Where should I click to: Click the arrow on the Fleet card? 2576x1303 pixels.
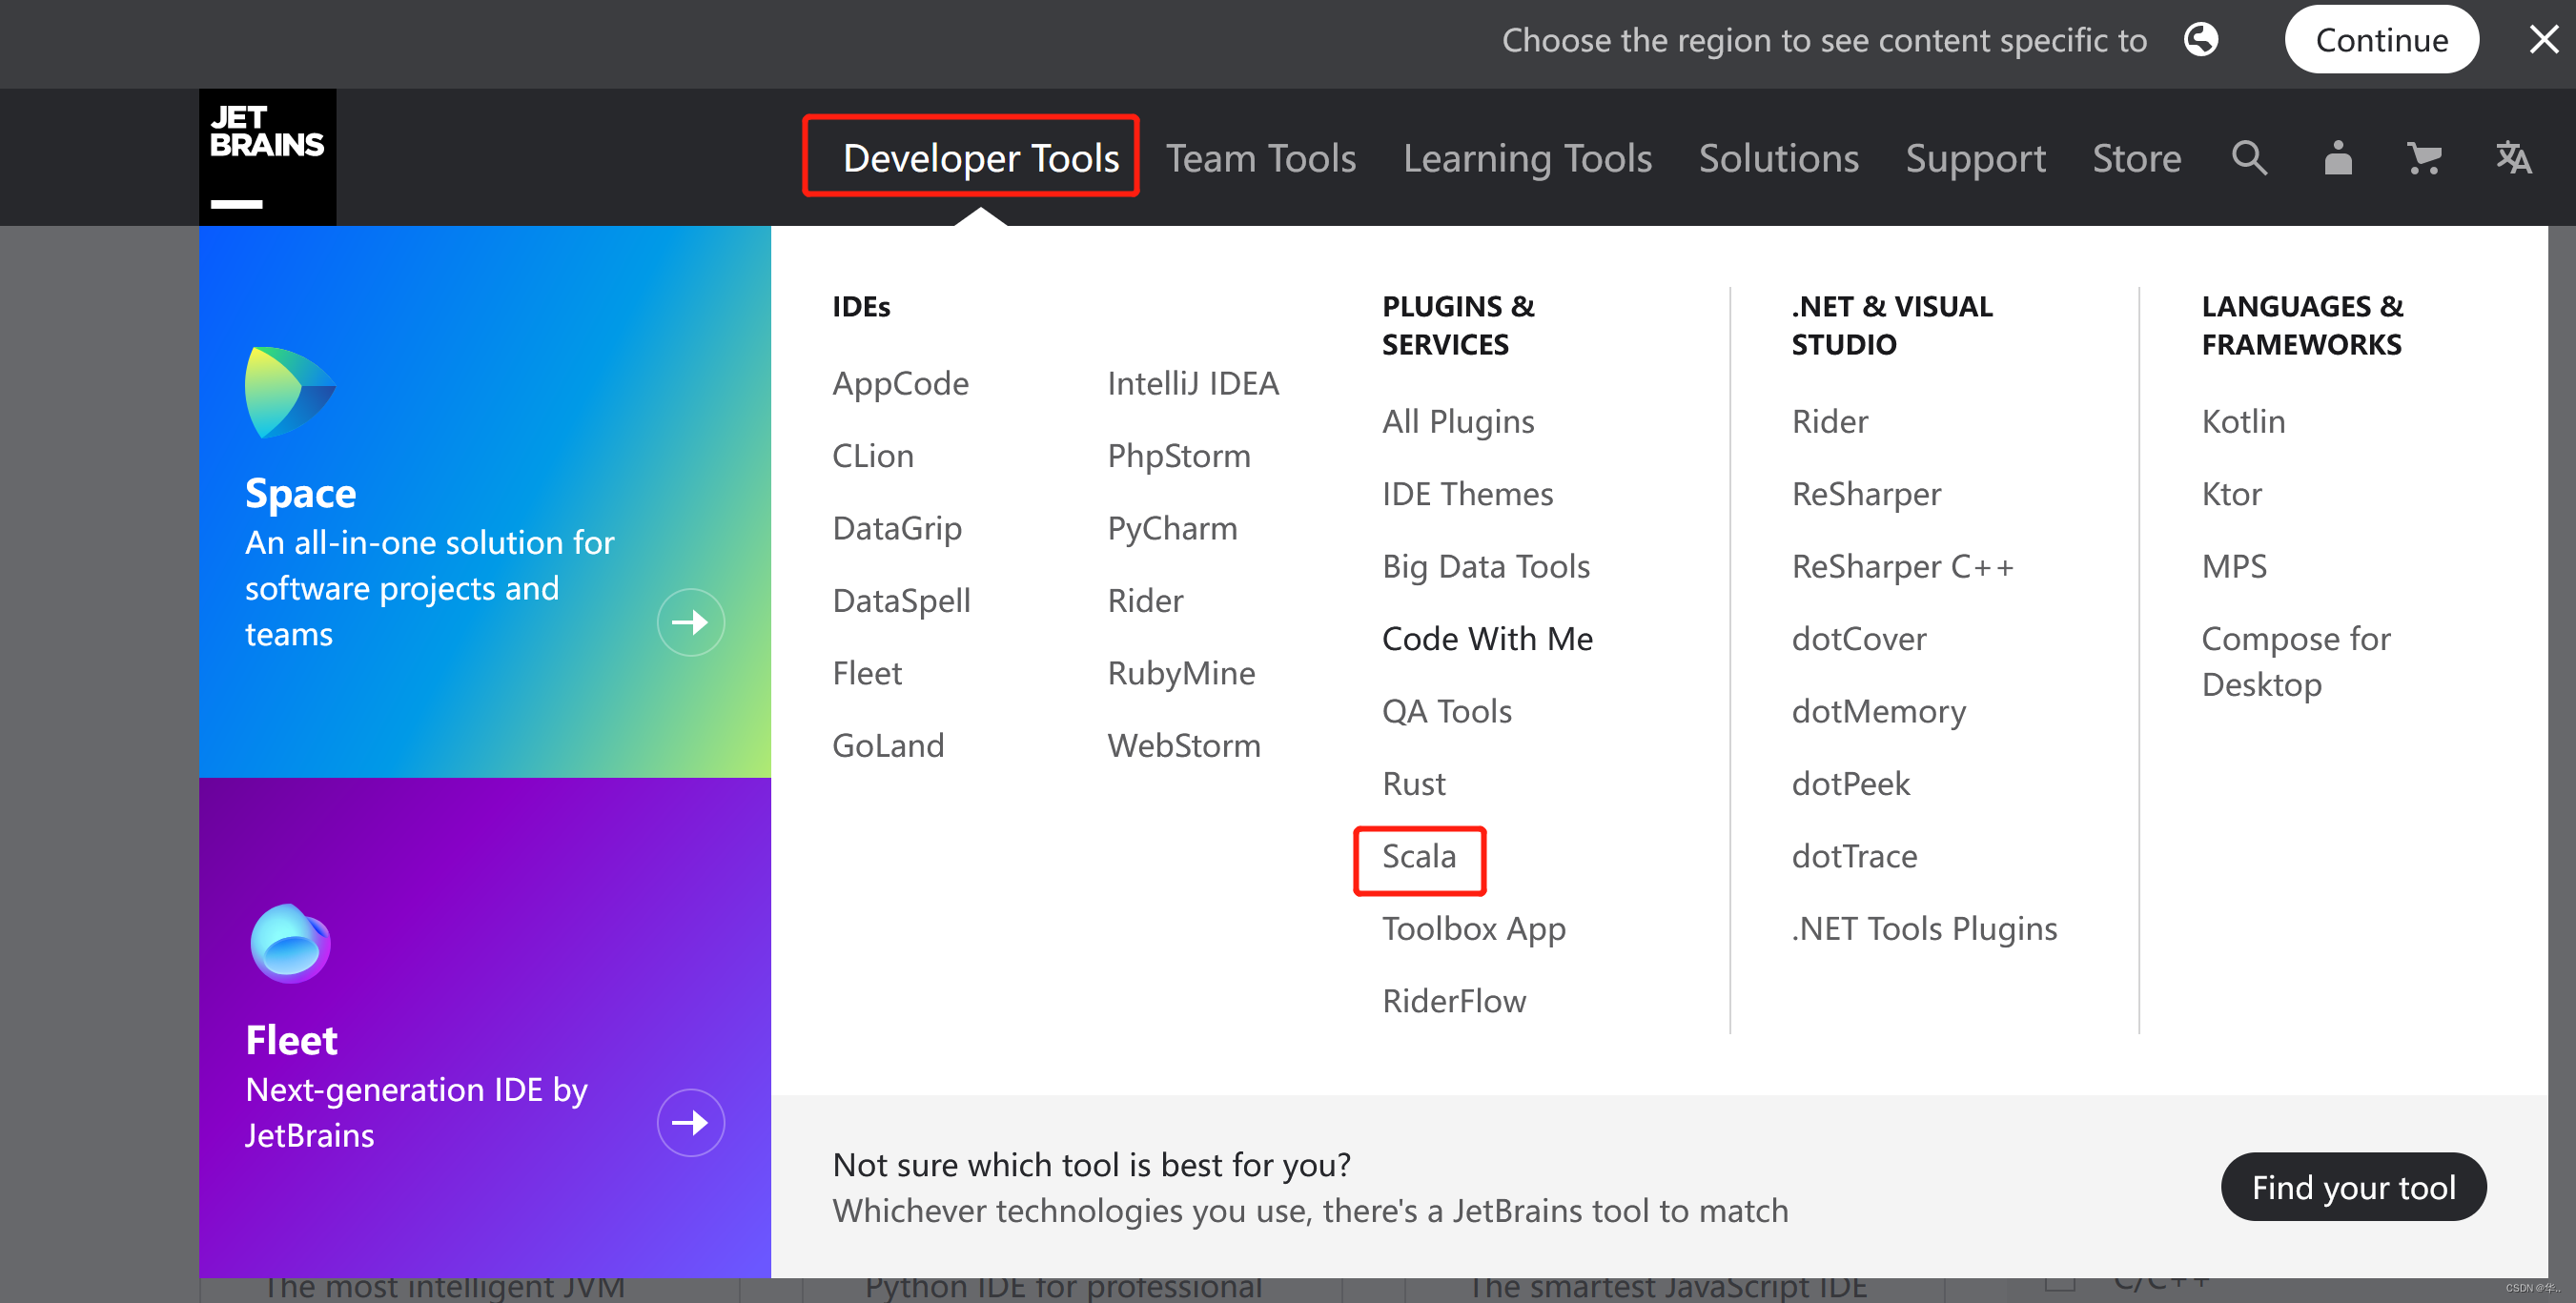click(690, 1122)
